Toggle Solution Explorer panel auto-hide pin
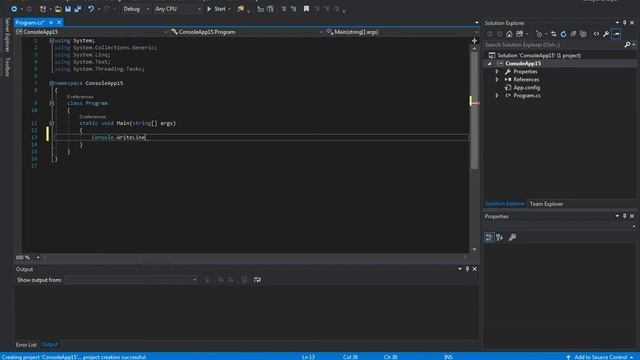The height and width of the screenshot is (360, 640). click(624, 23)
